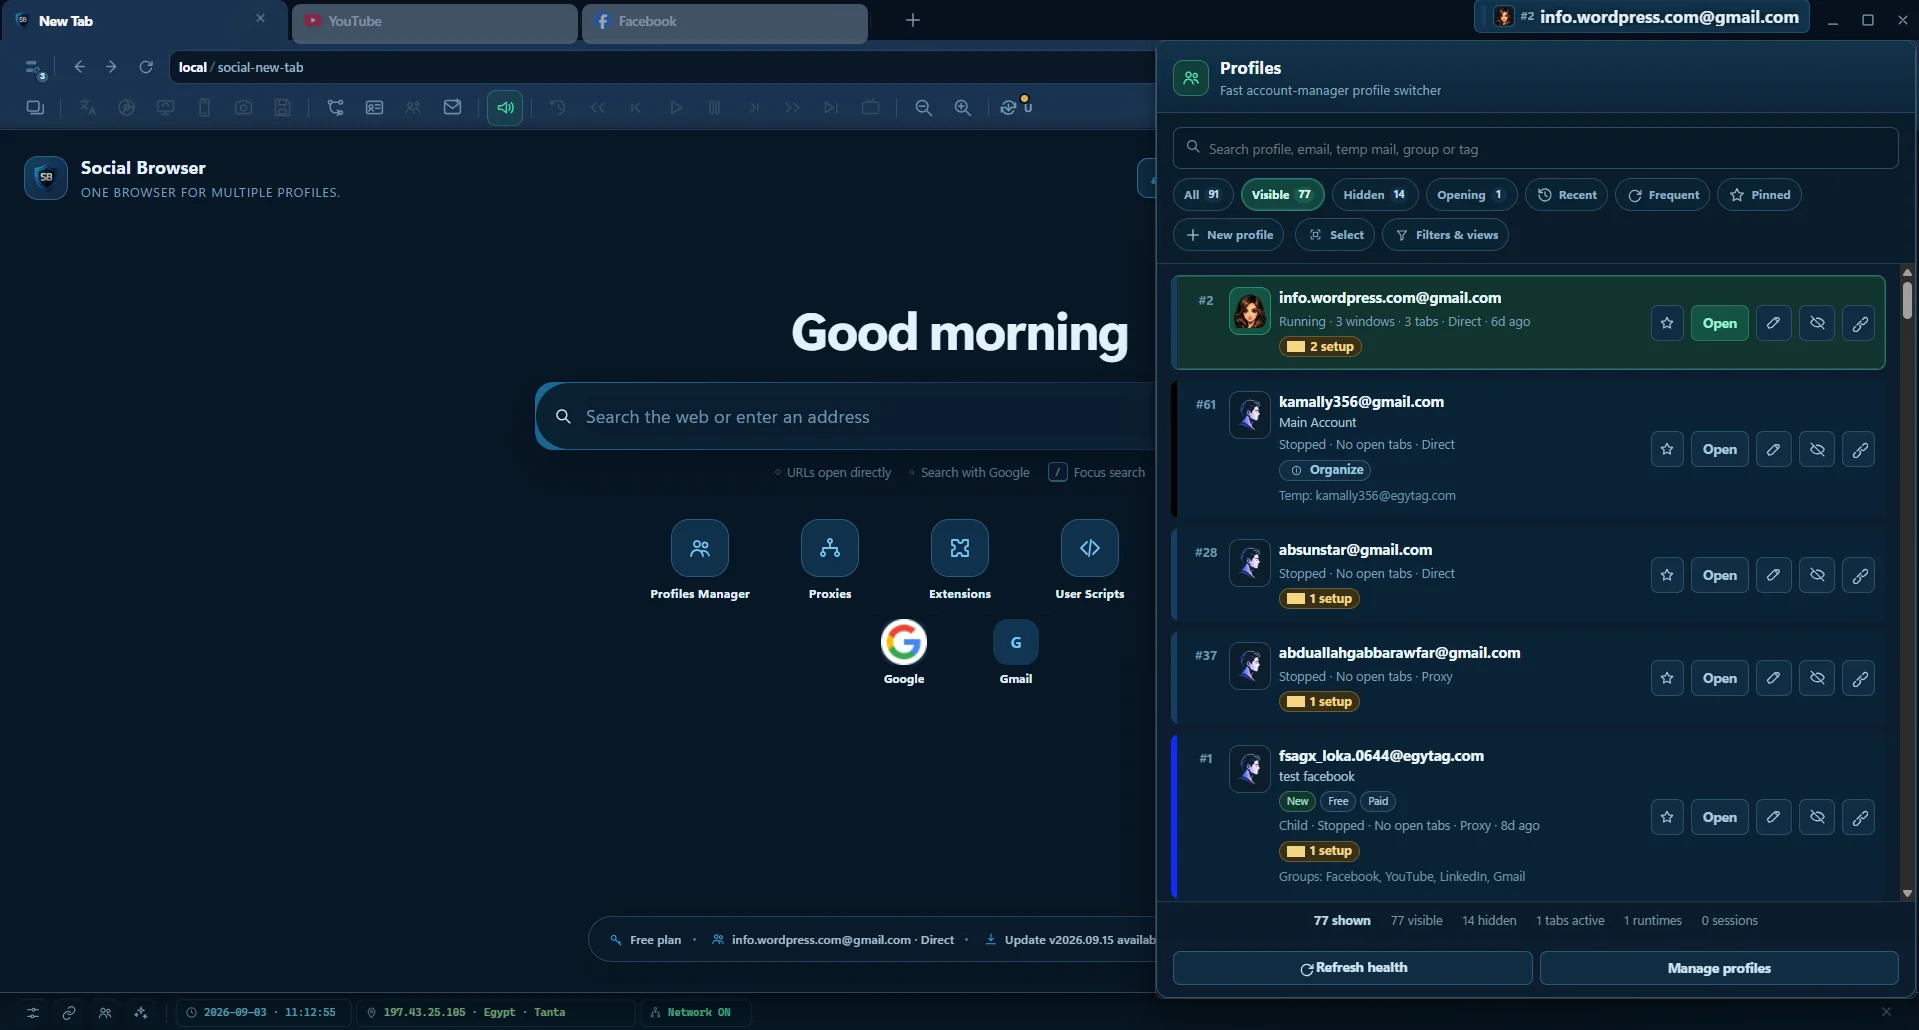
Task: Click the profiles people icon in the toolbar
Action: (x=413, y=108)
